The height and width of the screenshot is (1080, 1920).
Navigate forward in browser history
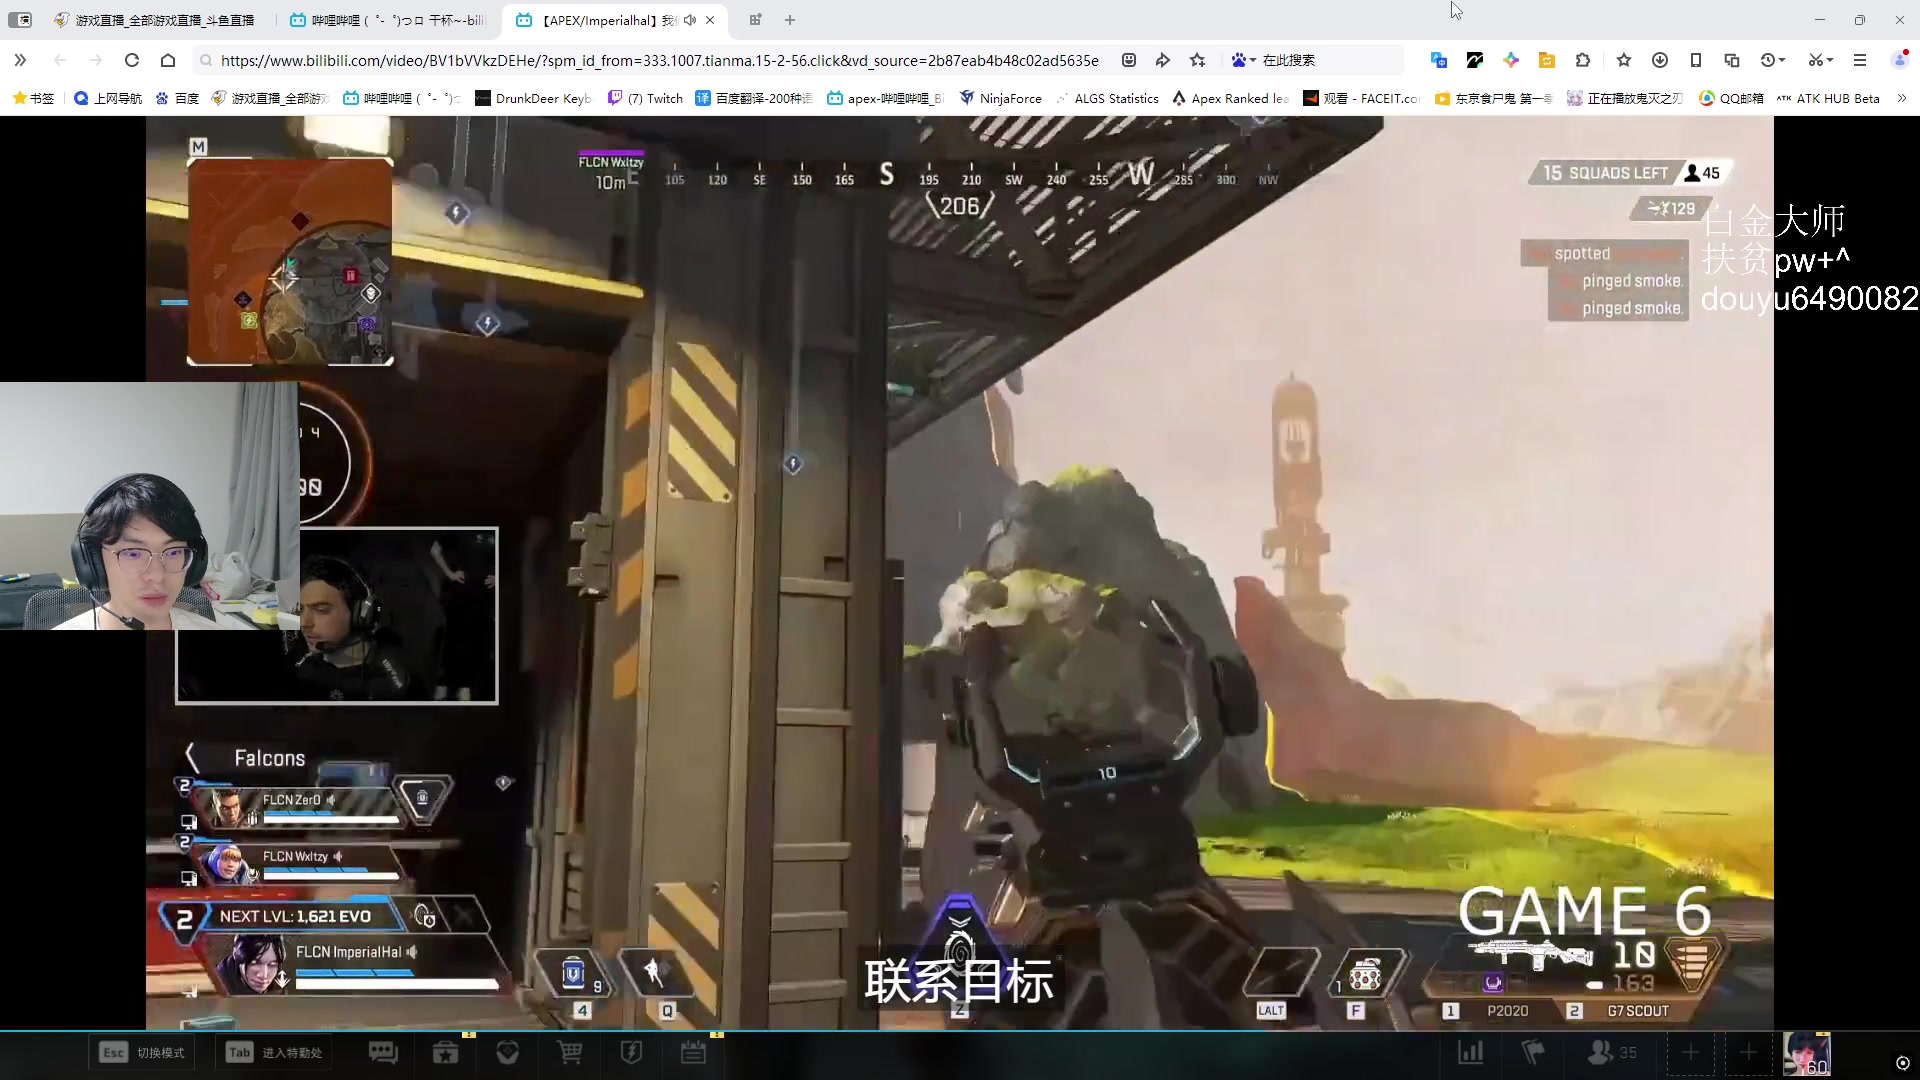click(x=95, y=60)
